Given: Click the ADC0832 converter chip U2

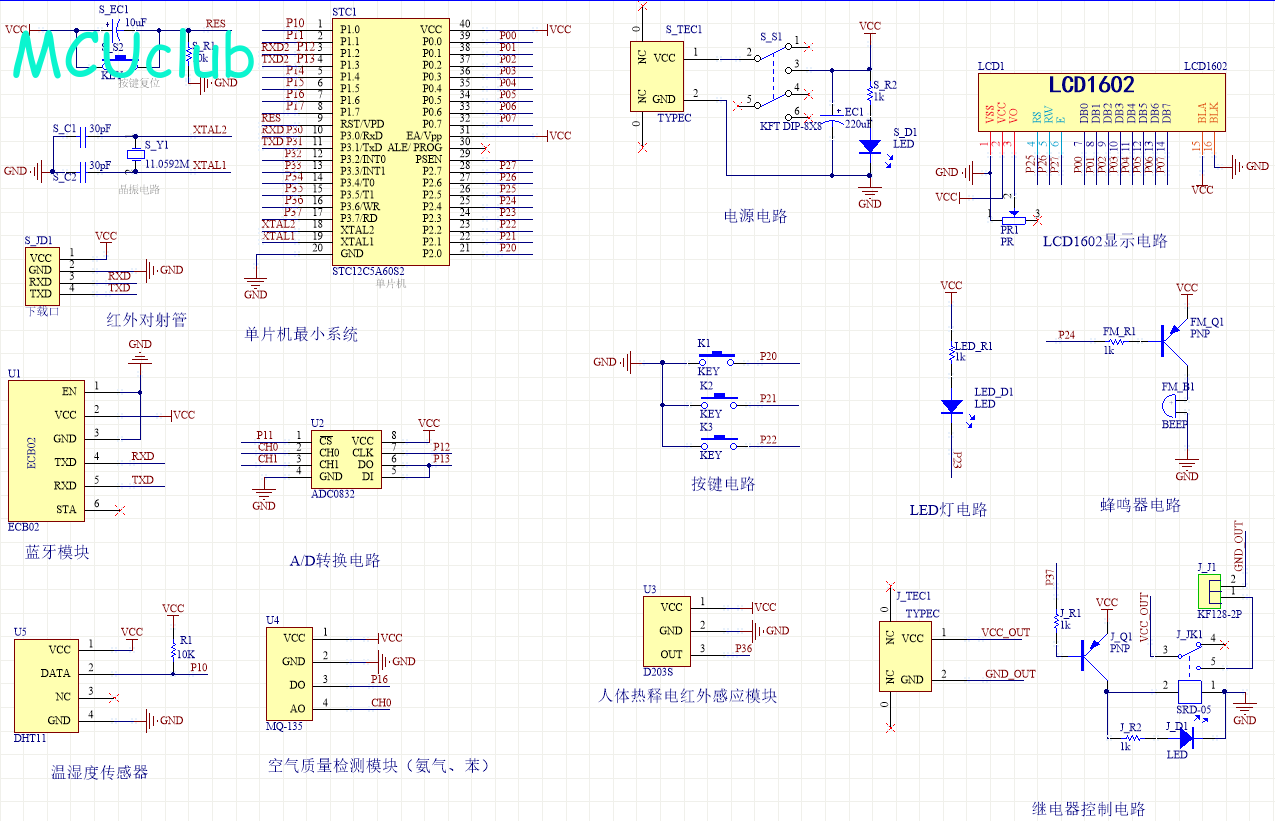Looking at the screenshot, I should click(345, 458).
